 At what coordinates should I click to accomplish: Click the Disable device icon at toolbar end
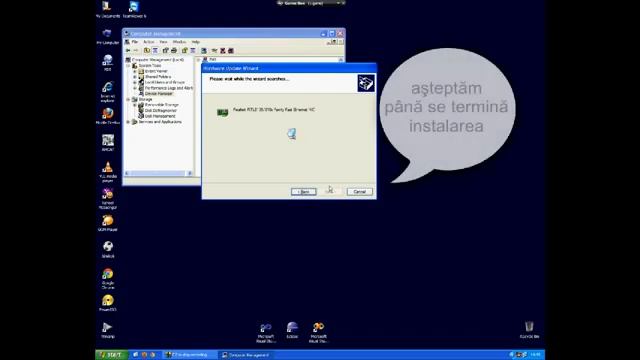click(231, 51)
